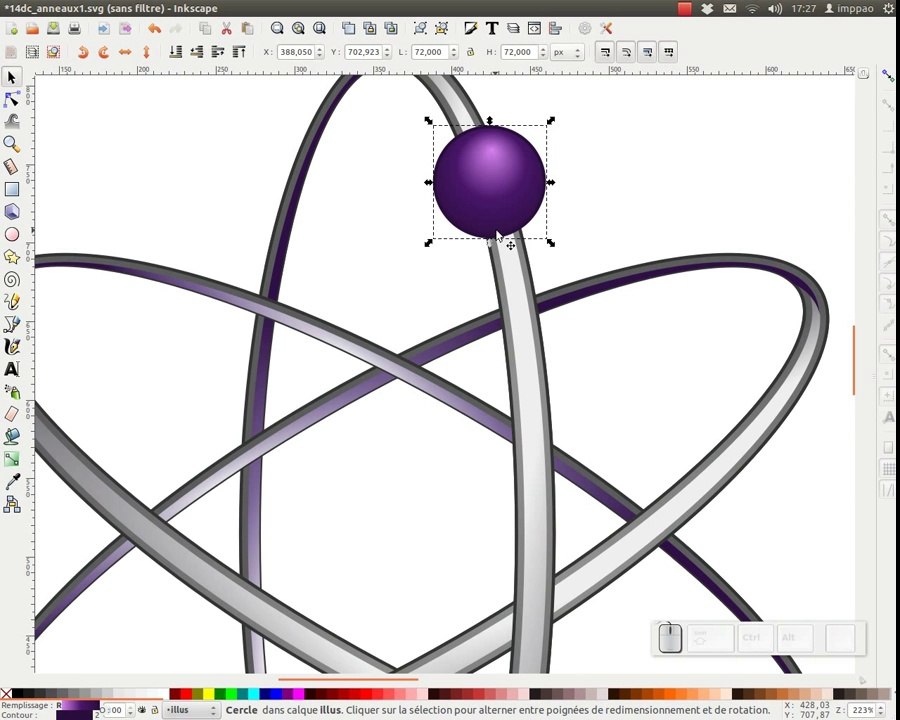Toggle current layer lock
Viewport: 900px width, 720px height.
tap(154, 710)
